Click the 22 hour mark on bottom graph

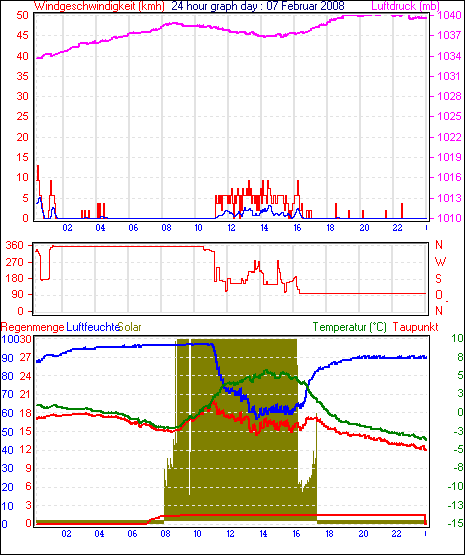point(396,533)
